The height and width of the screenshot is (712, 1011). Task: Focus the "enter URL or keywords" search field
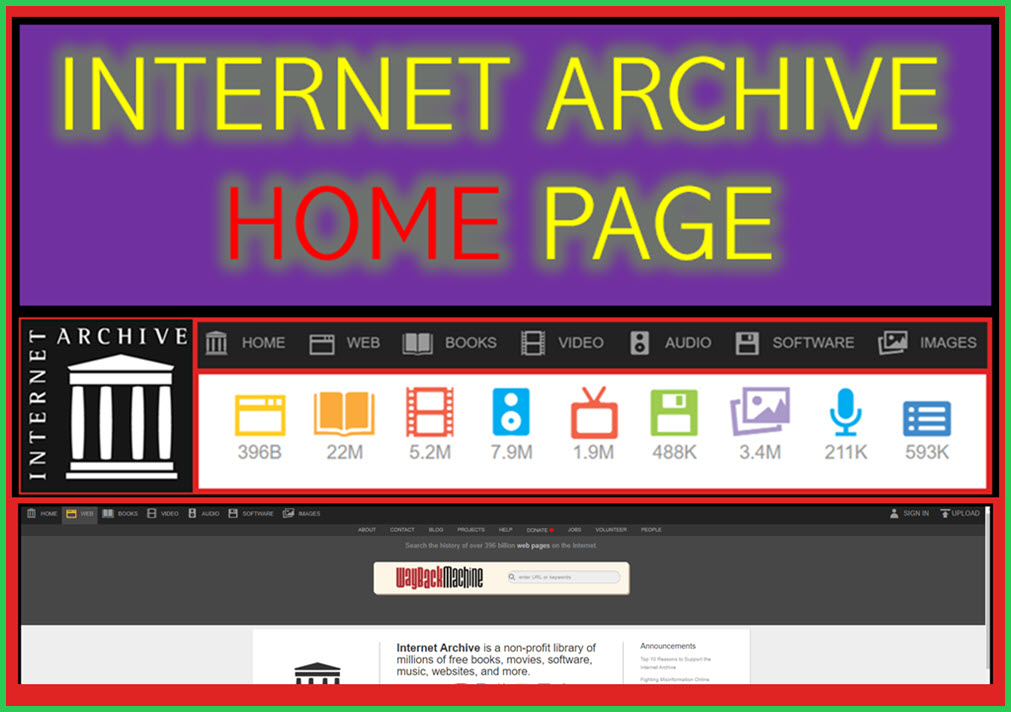(564, 577)
